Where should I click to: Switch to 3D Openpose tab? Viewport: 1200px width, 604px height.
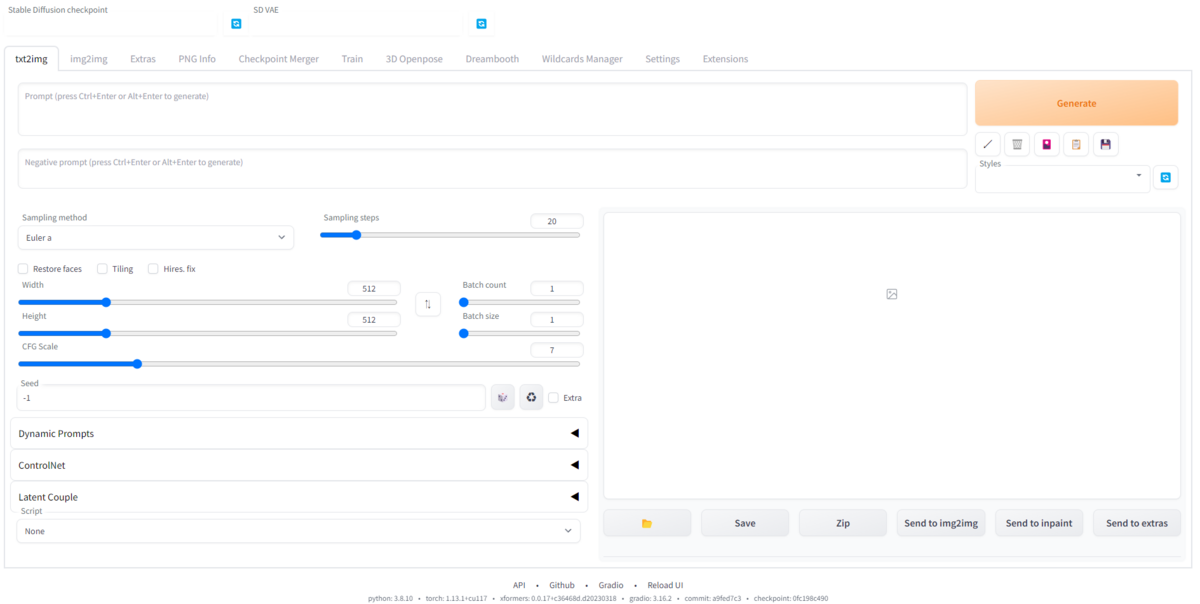click(414, 59)
